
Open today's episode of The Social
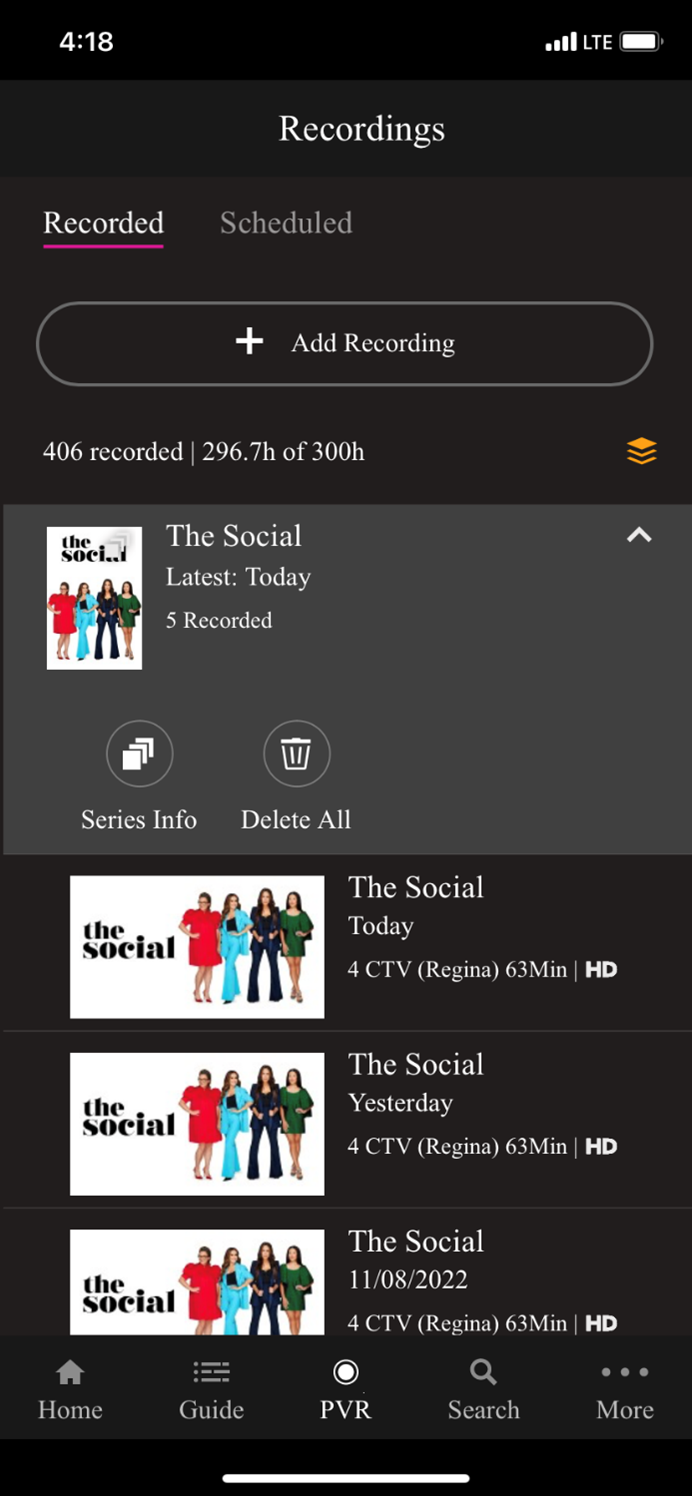click(x=345, y=945)
